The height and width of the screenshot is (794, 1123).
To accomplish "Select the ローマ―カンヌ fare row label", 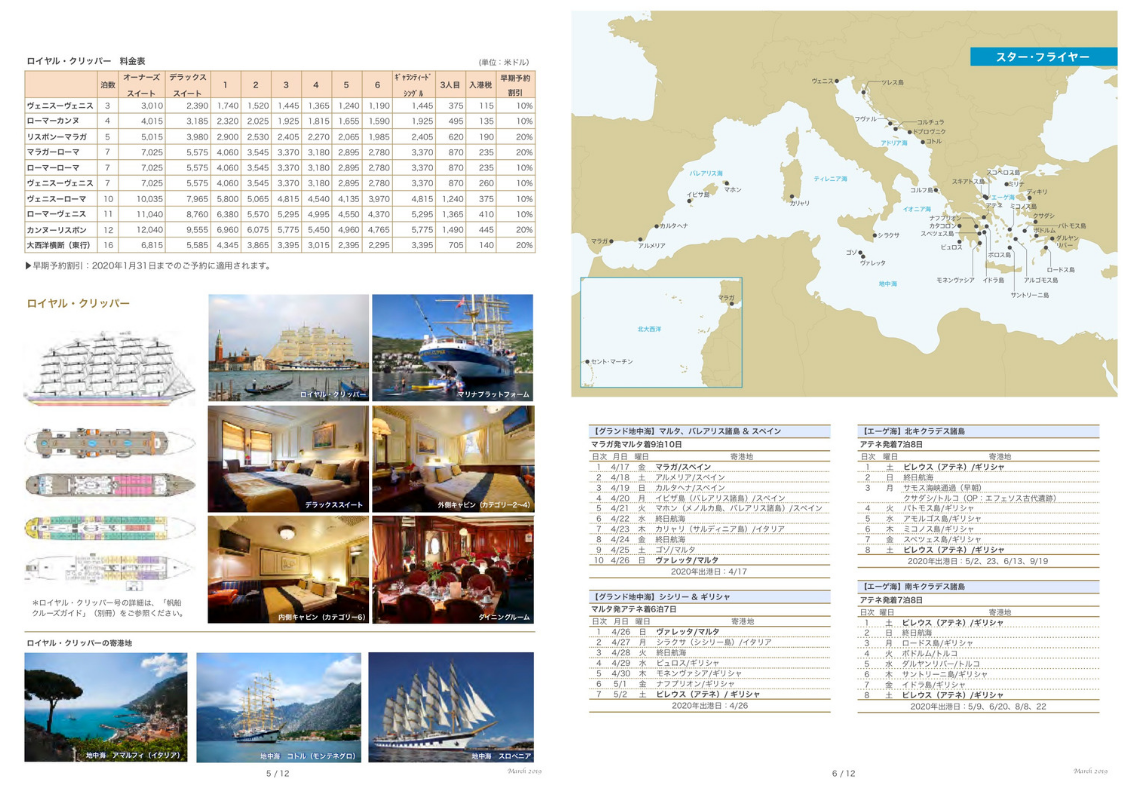I will point(53,121).
